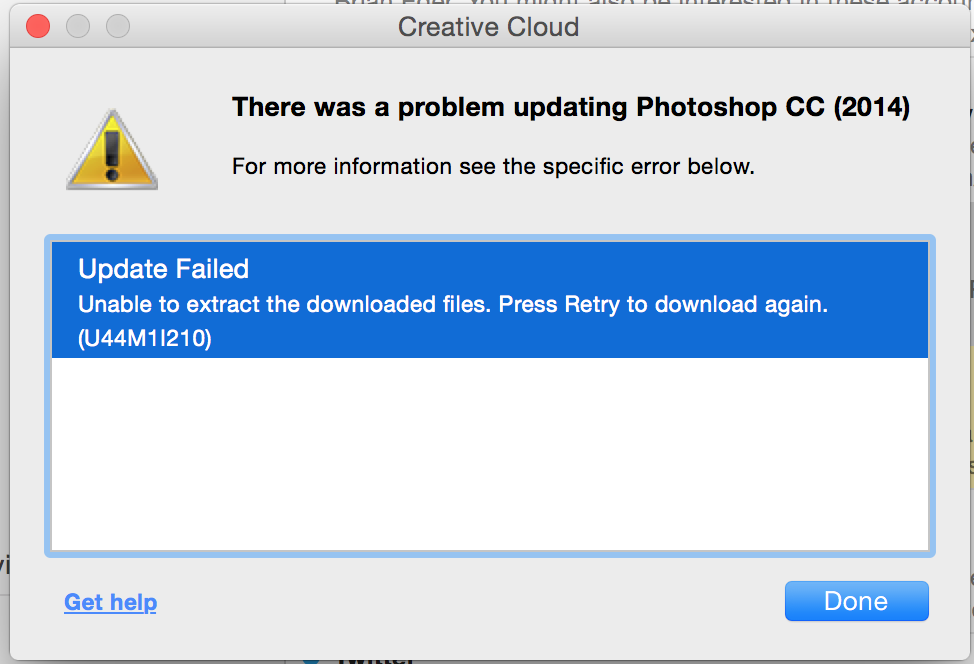
Task: Select the Update Failed error entry
Action: click(x=164, y=269)
